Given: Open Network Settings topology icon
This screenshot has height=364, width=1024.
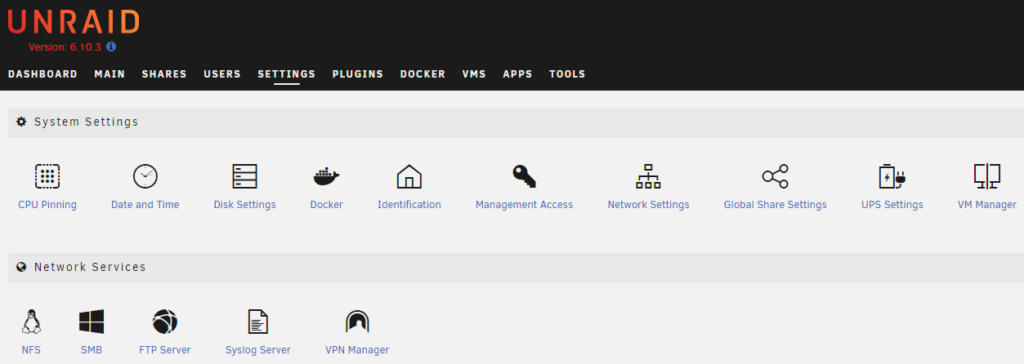Looking at the screenshot, I should tap(648, 176).
